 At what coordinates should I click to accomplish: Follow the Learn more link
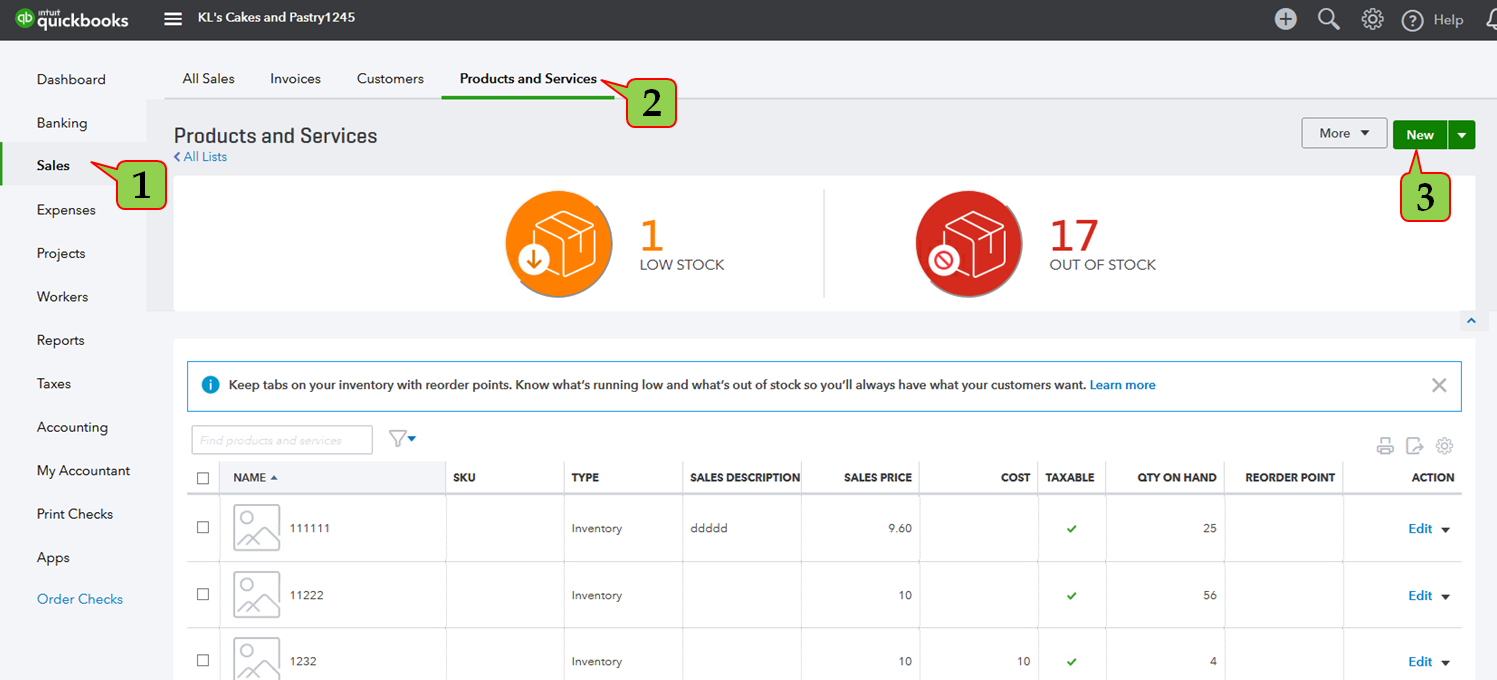(x=1122, y=385)
